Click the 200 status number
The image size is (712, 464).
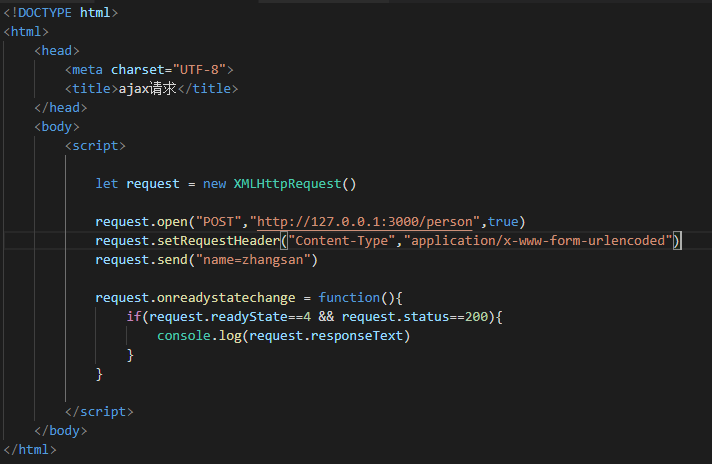[x=476, y=316]
